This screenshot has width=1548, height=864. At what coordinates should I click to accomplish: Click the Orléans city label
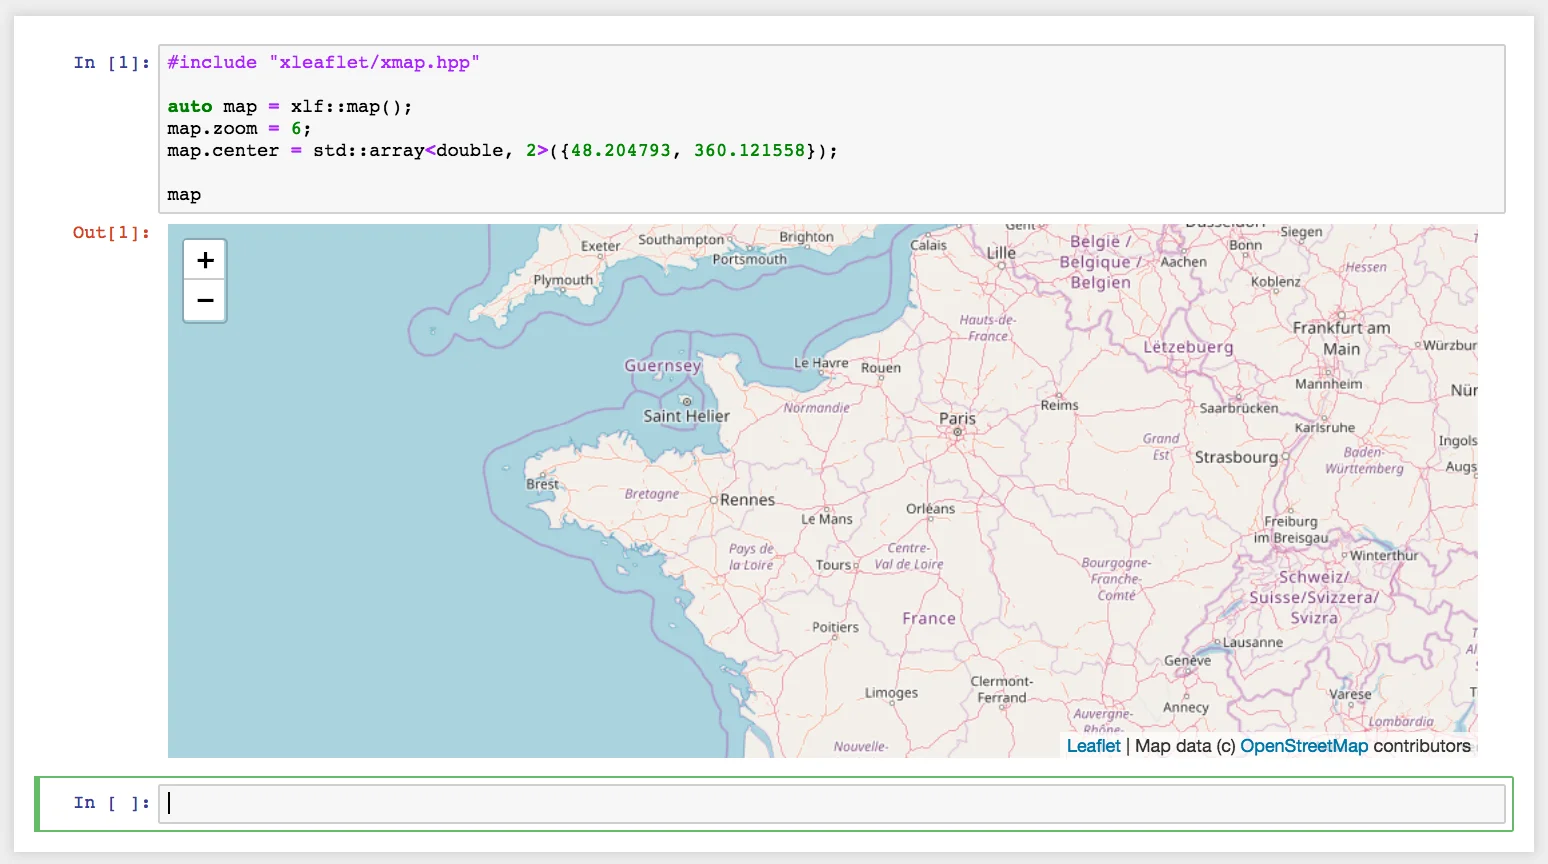(930, 508)
